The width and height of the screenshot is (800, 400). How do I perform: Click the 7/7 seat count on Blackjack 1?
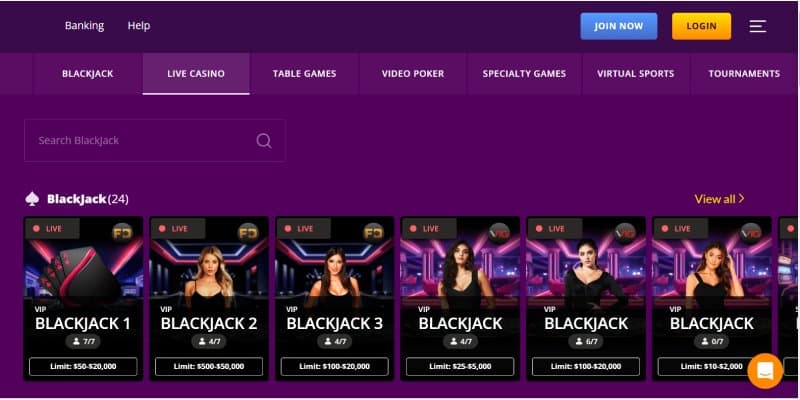pyautogui.click(x=83, y=342)
